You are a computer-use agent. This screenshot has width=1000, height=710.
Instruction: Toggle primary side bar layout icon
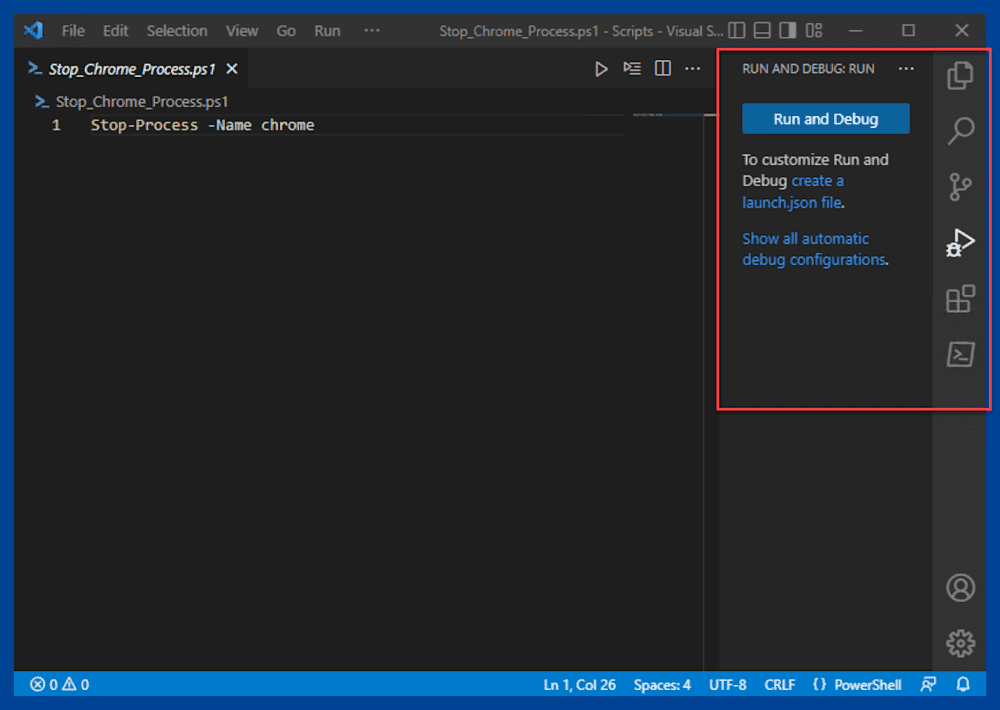pyautogui.click(x=737, y=31)
